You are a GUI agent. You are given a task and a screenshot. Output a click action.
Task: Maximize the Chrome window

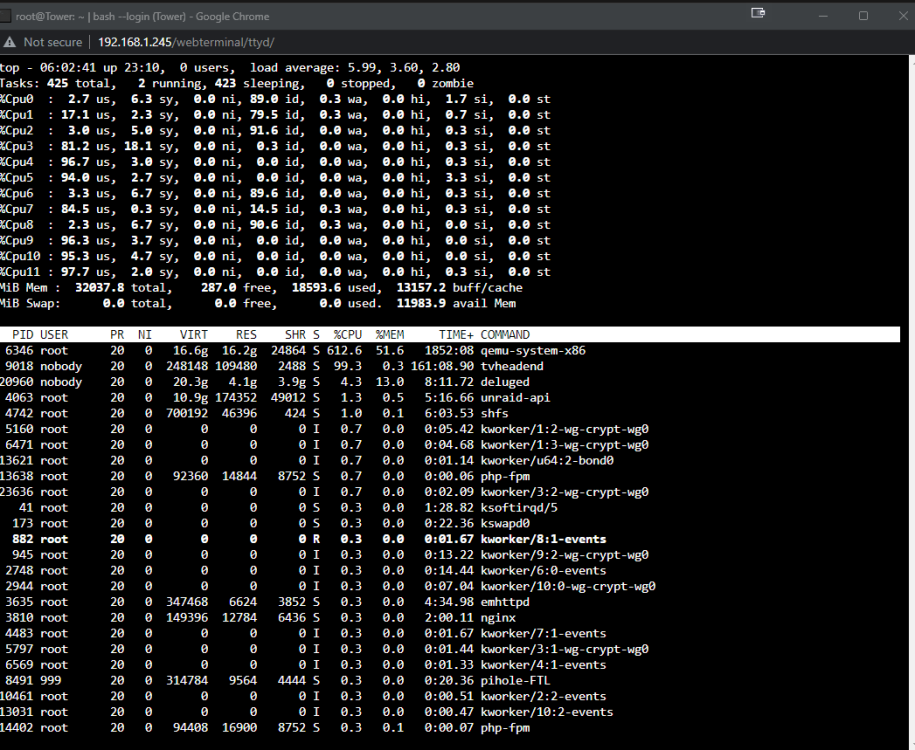click(863, 16)
